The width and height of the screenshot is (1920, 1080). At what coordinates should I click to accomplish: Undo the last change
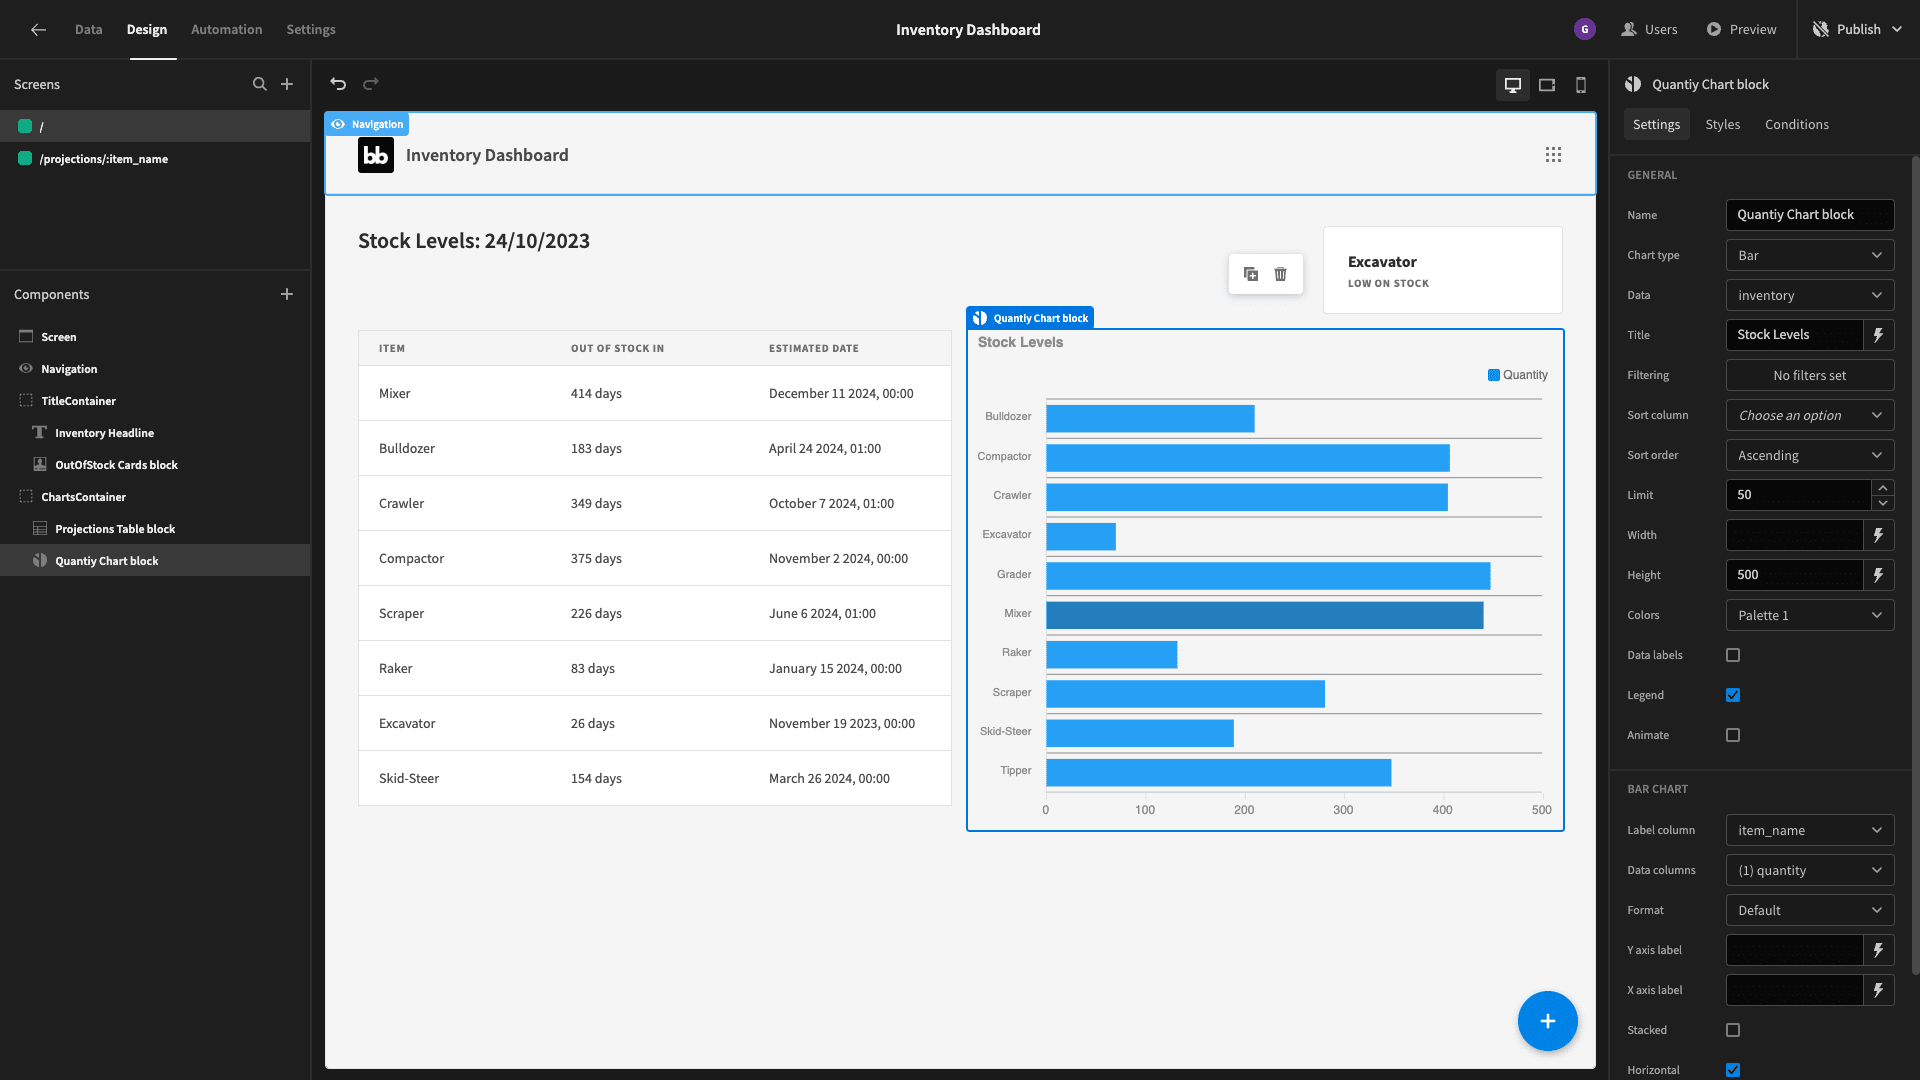338,84
